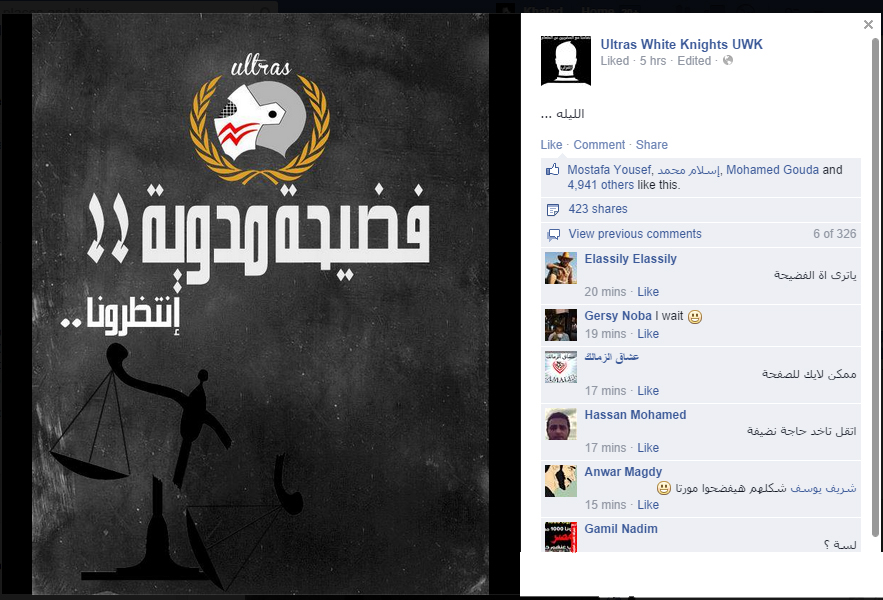The image size is (883, 600).
Task: Open the 423 shares list
Action: (x=597, y=209)
